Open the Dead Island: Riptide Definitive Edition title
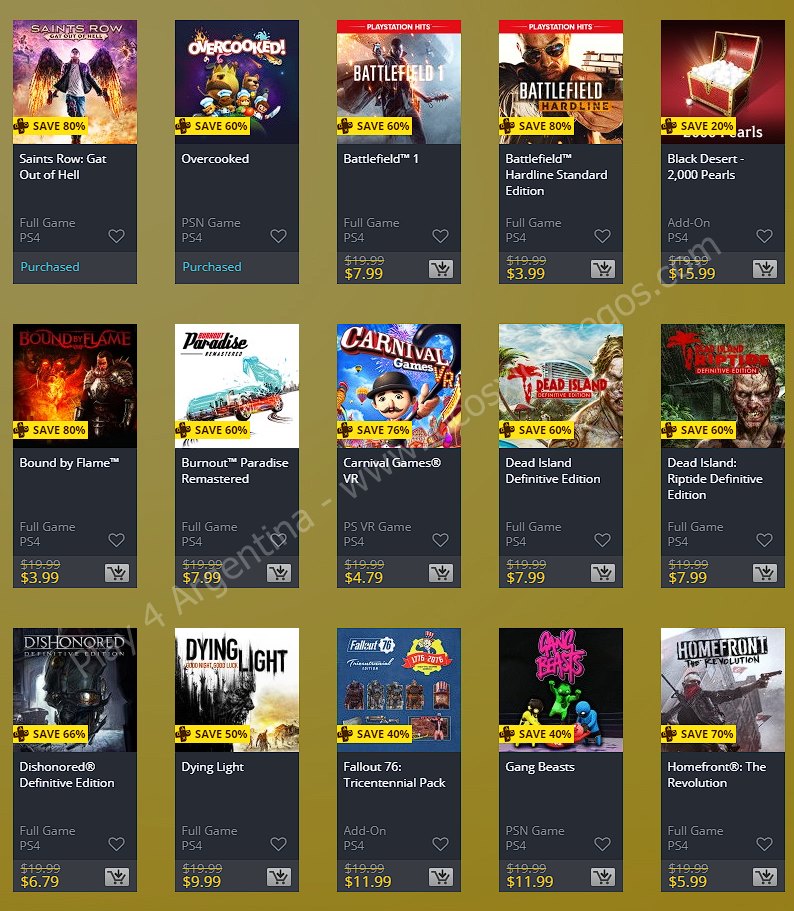794x911 pixels. tap(715, 479)
